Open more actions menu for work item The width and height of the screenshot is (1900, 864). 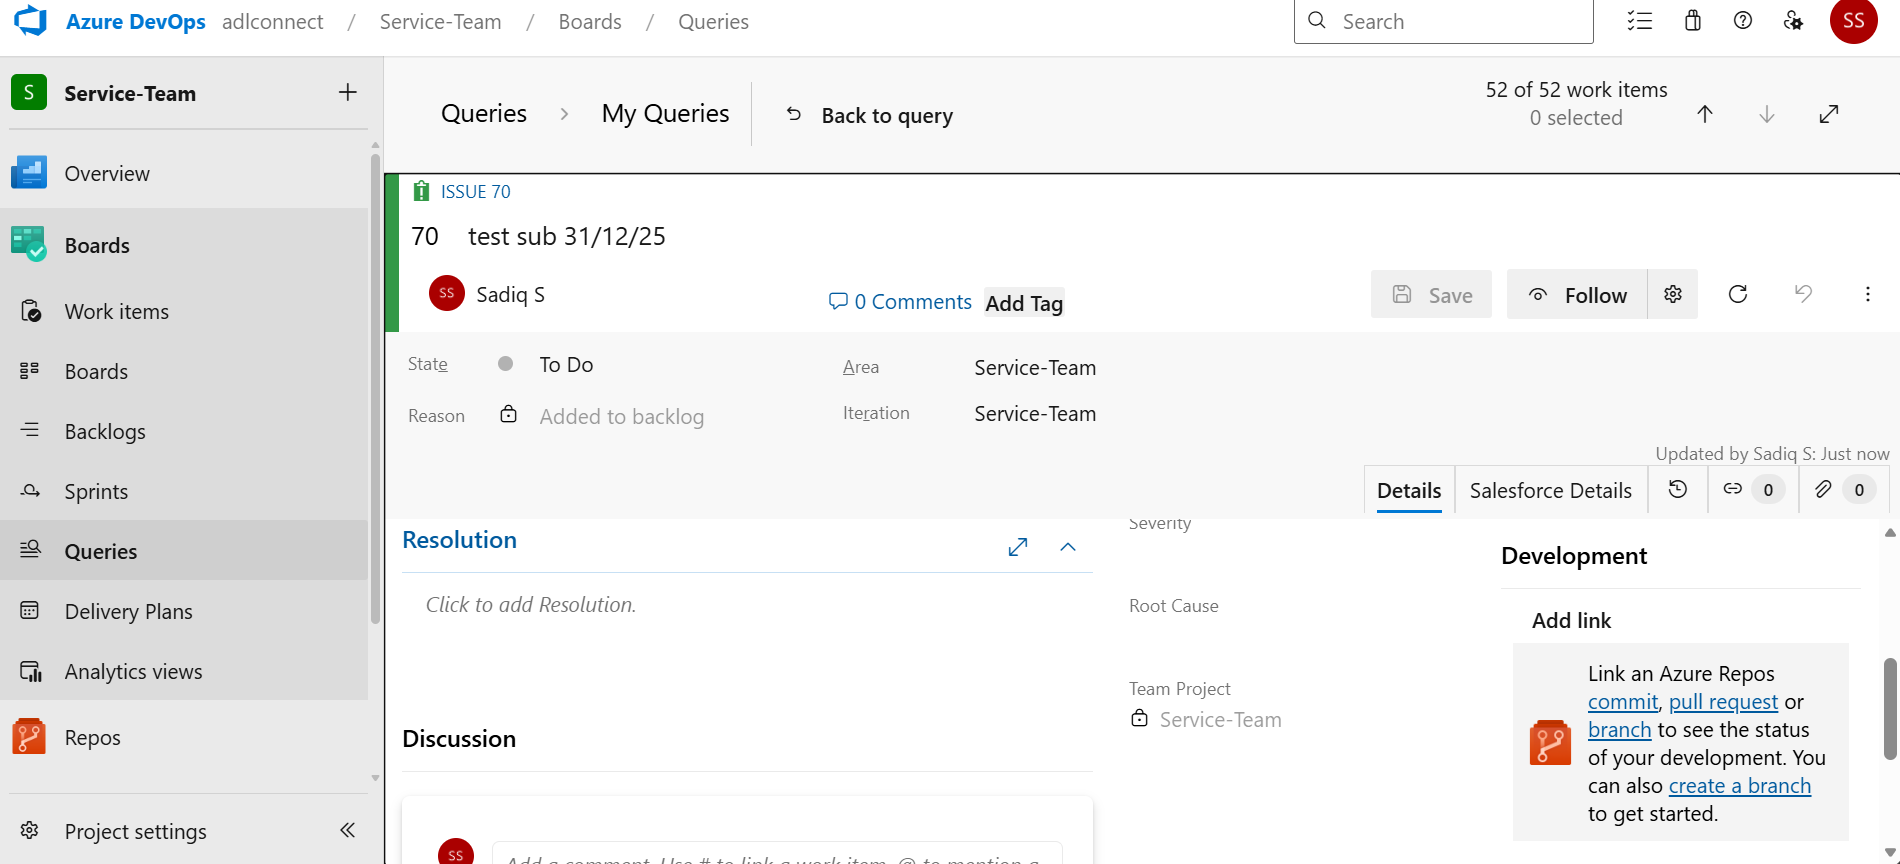click(x=1867, y=294)
